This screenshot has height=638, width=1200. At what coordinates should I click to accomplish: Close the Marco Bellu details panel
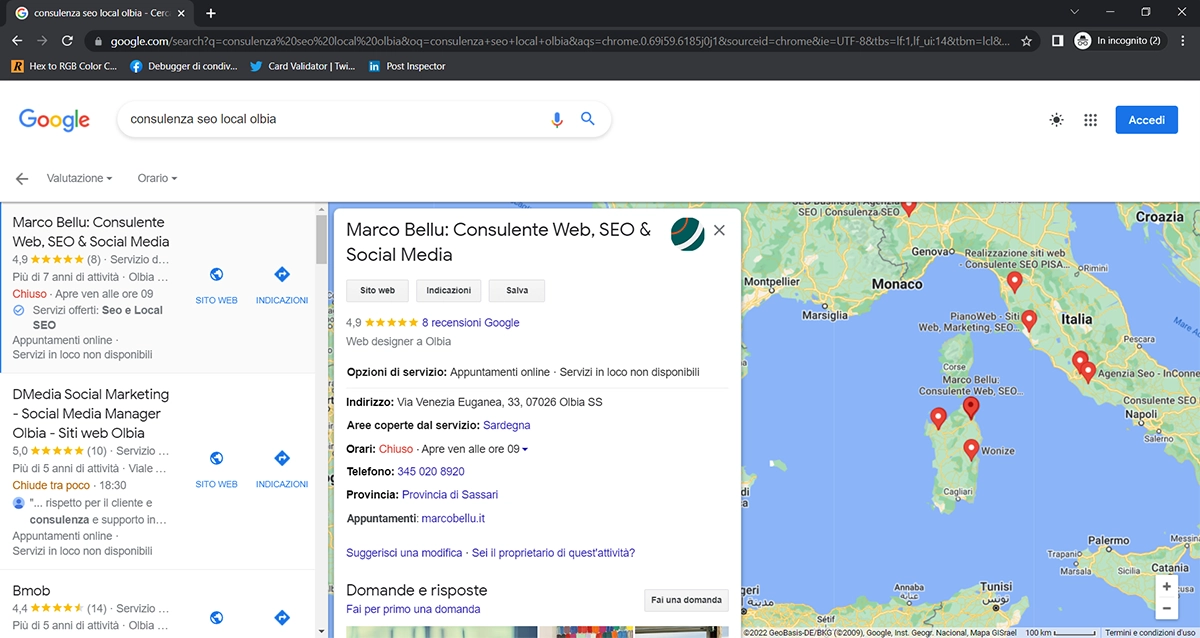click(719, 230)
